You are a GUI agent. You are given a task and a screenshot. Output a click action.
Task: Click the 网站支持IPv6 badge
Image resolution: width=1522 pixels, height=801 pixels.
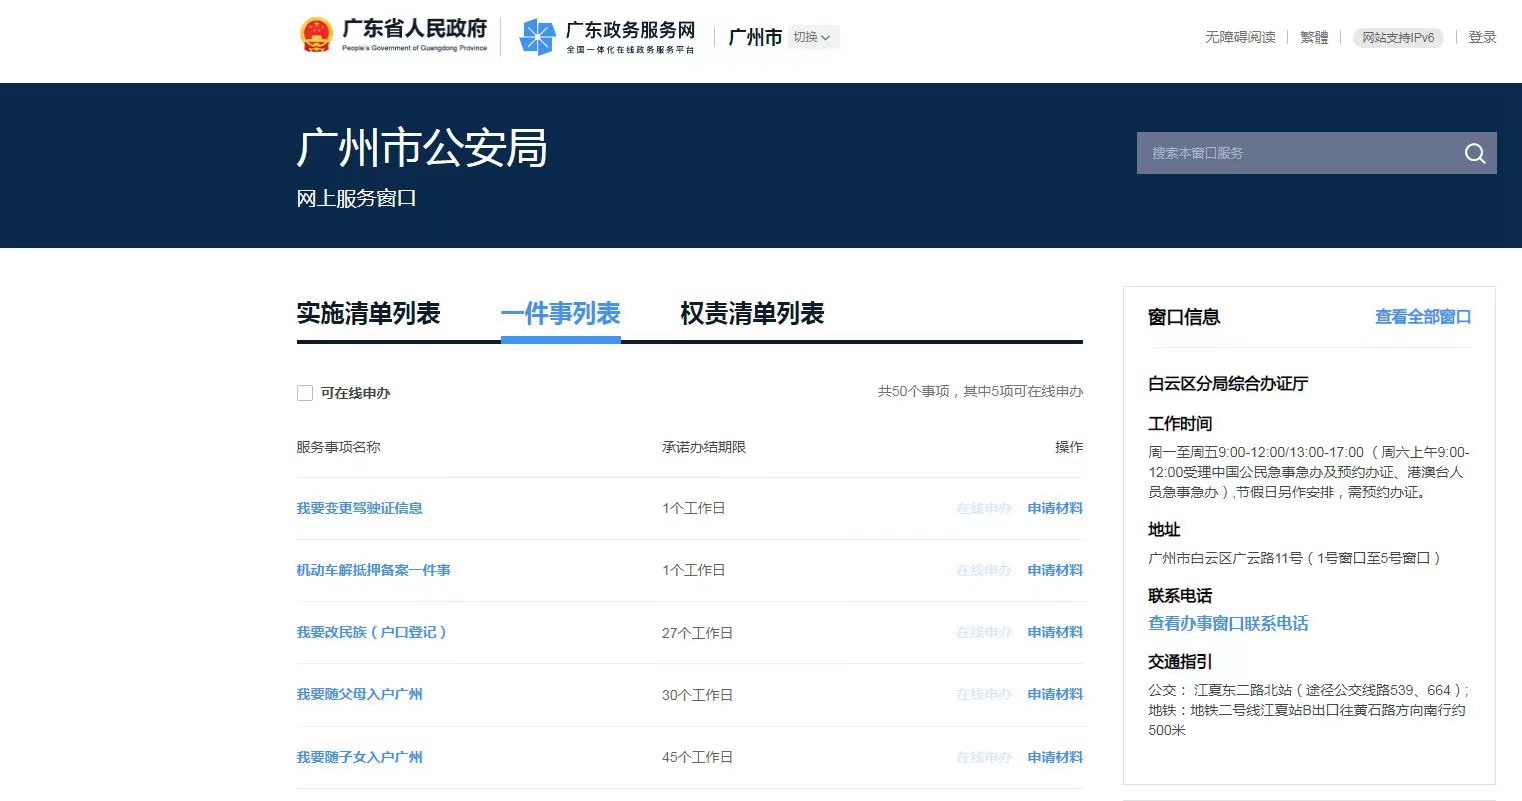[x=1398, y=37]
